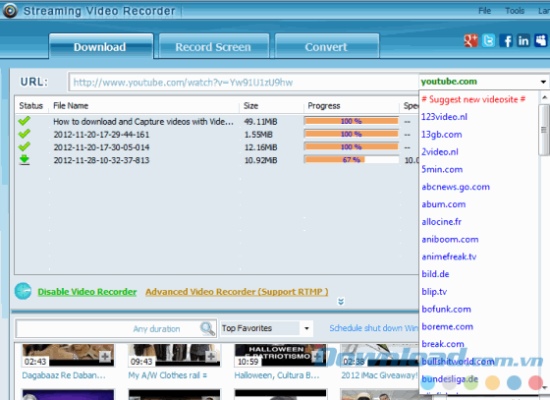Select file 2012-11-20-17-29-44-161

pyautogui.click(x=101, y=134)
